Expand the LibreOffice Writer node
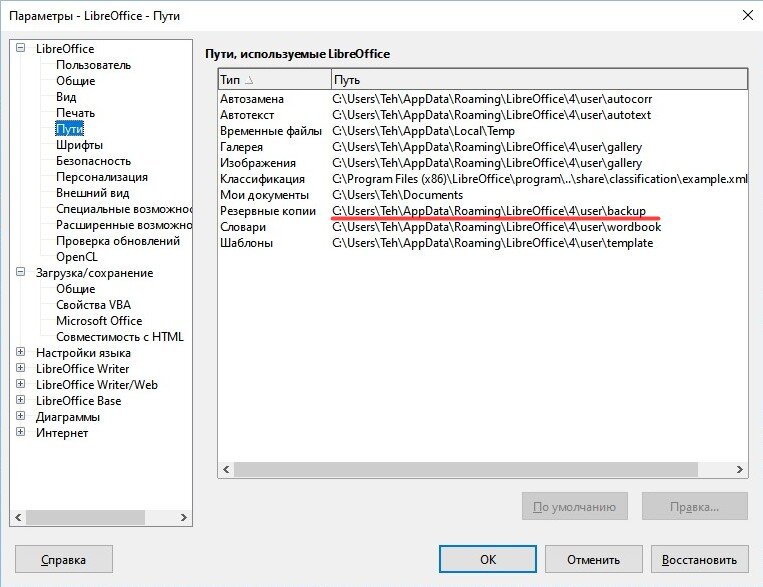 [x=20, y=367]
